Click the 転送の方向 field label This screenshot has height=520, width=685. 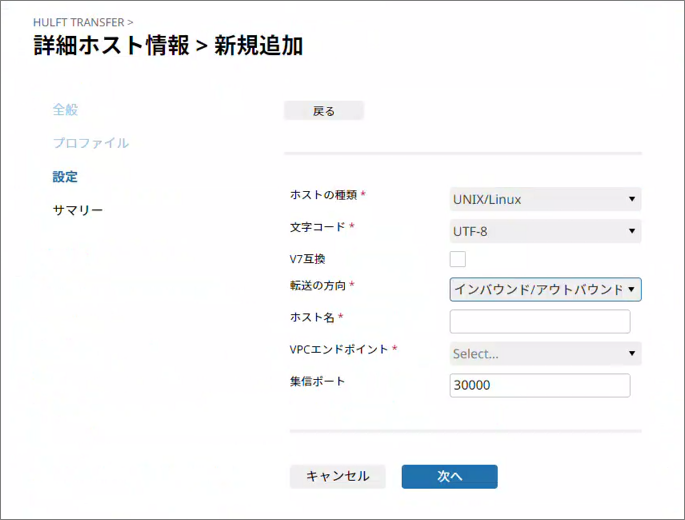316,286
